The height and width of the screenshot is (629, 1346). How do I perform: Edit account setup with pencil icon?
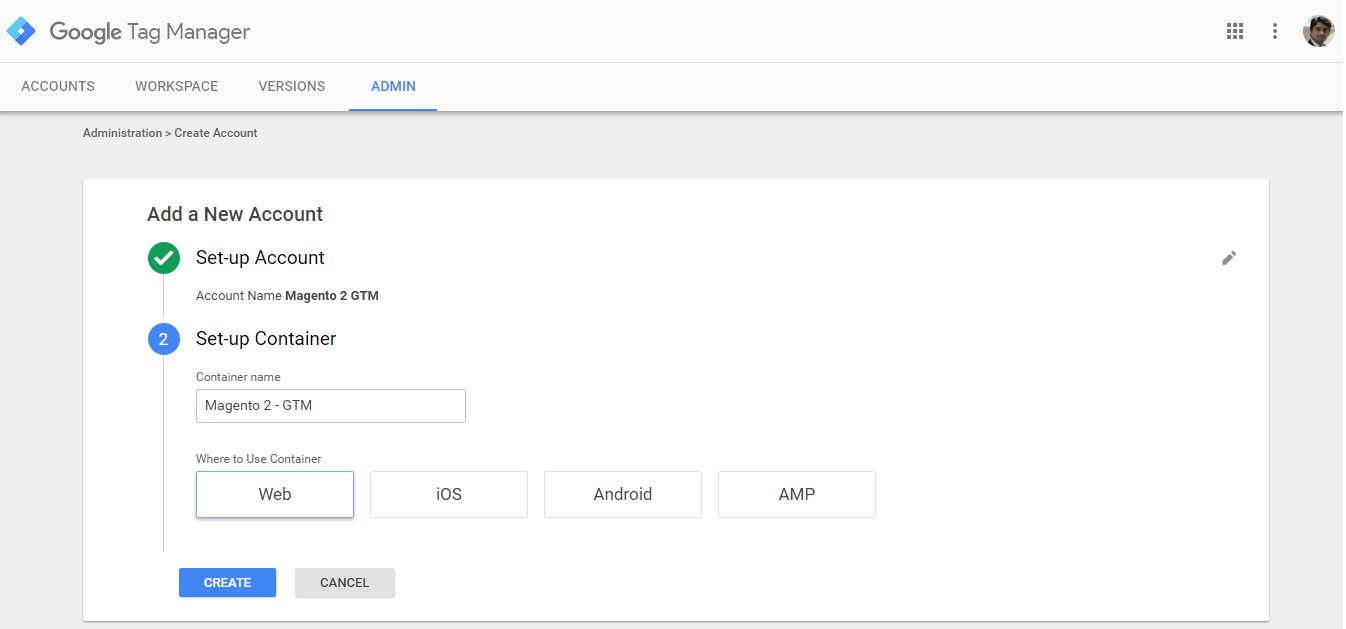coord(1229,258)
